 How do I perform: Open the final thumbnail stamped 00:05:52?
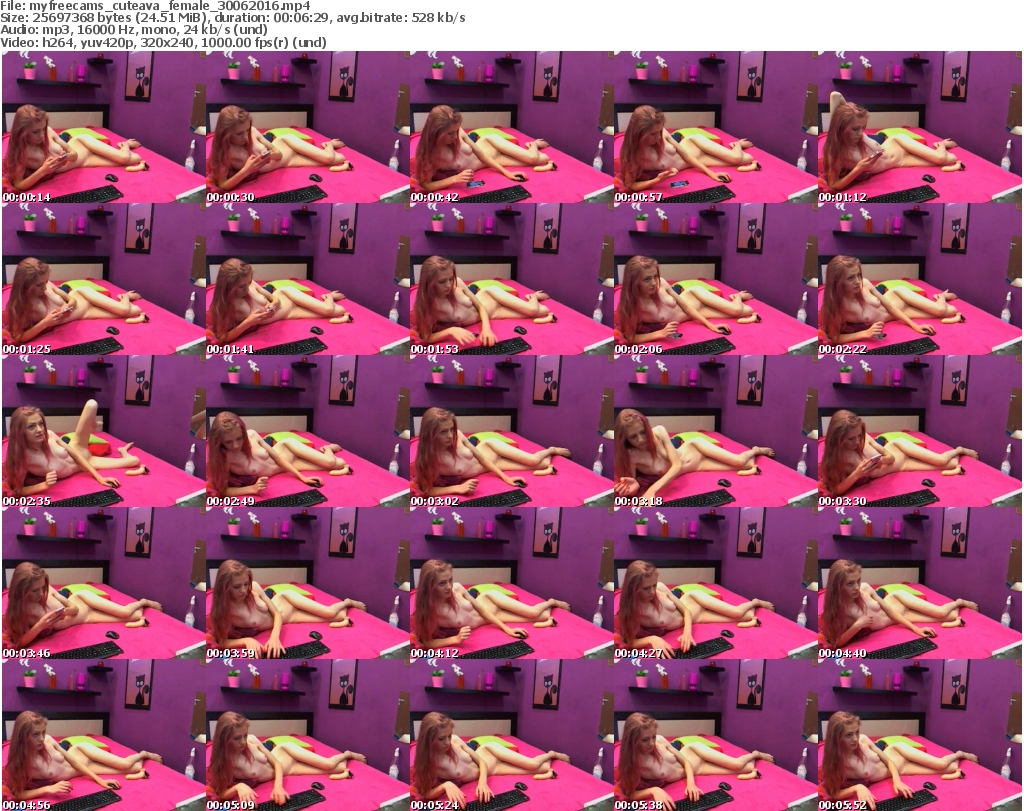click(x=920, y=735)
